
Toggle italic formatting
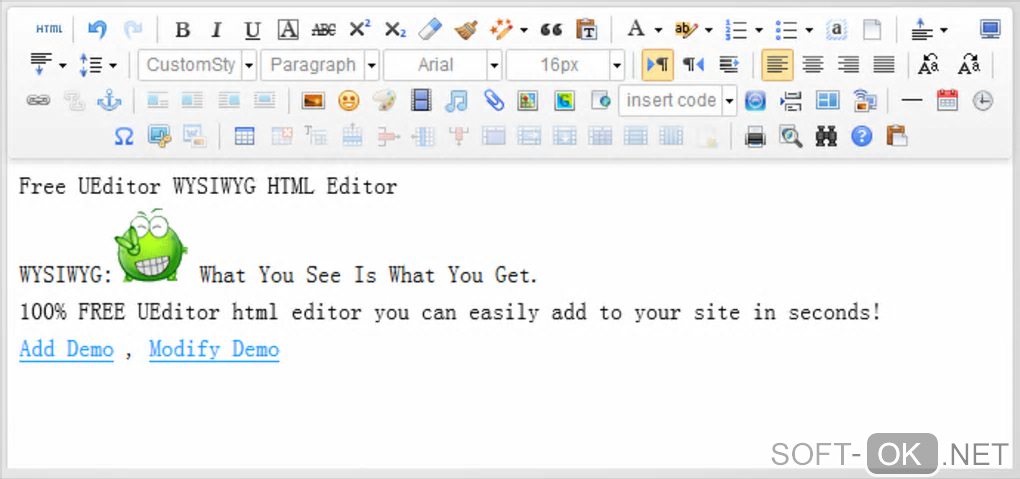(217, 29)
